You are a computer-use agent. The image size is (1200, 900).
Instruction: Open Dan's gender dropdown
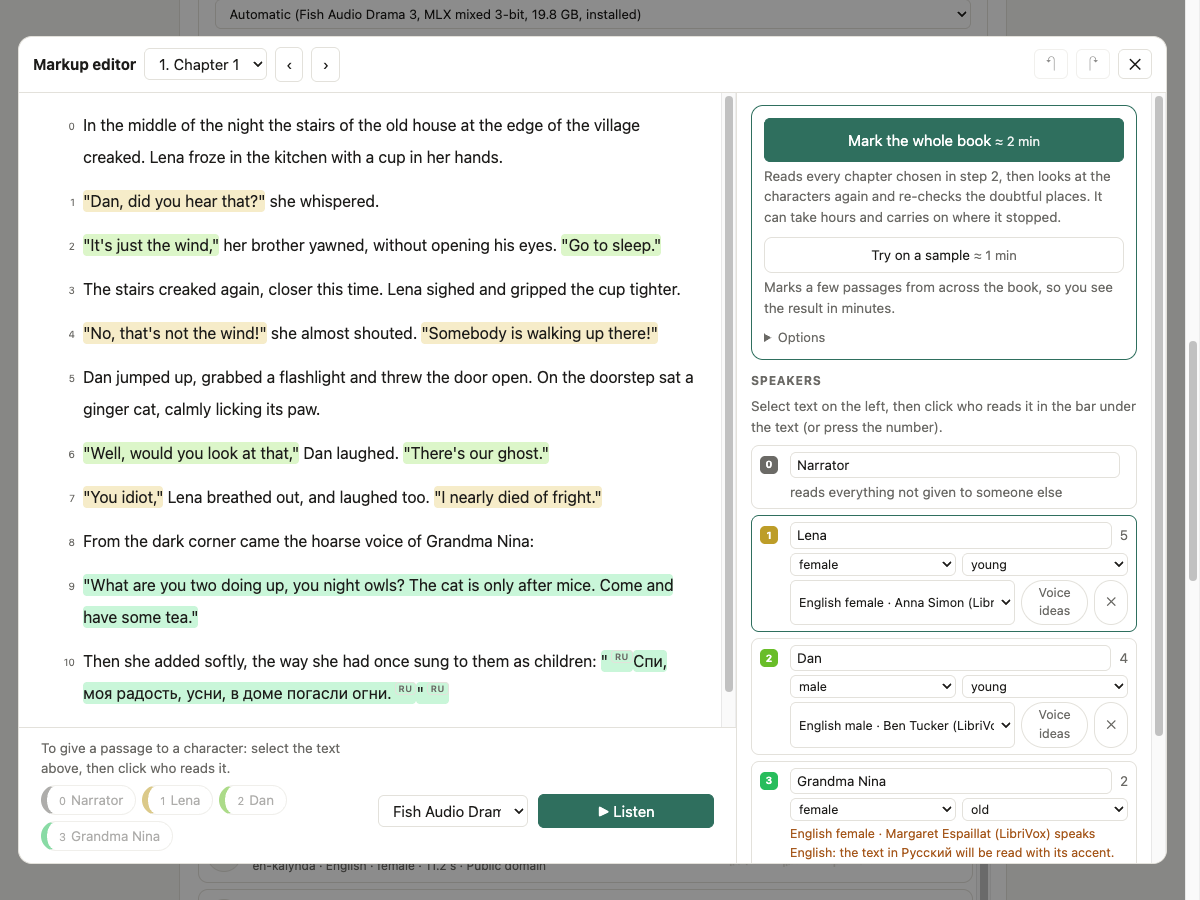pos(873,687)
